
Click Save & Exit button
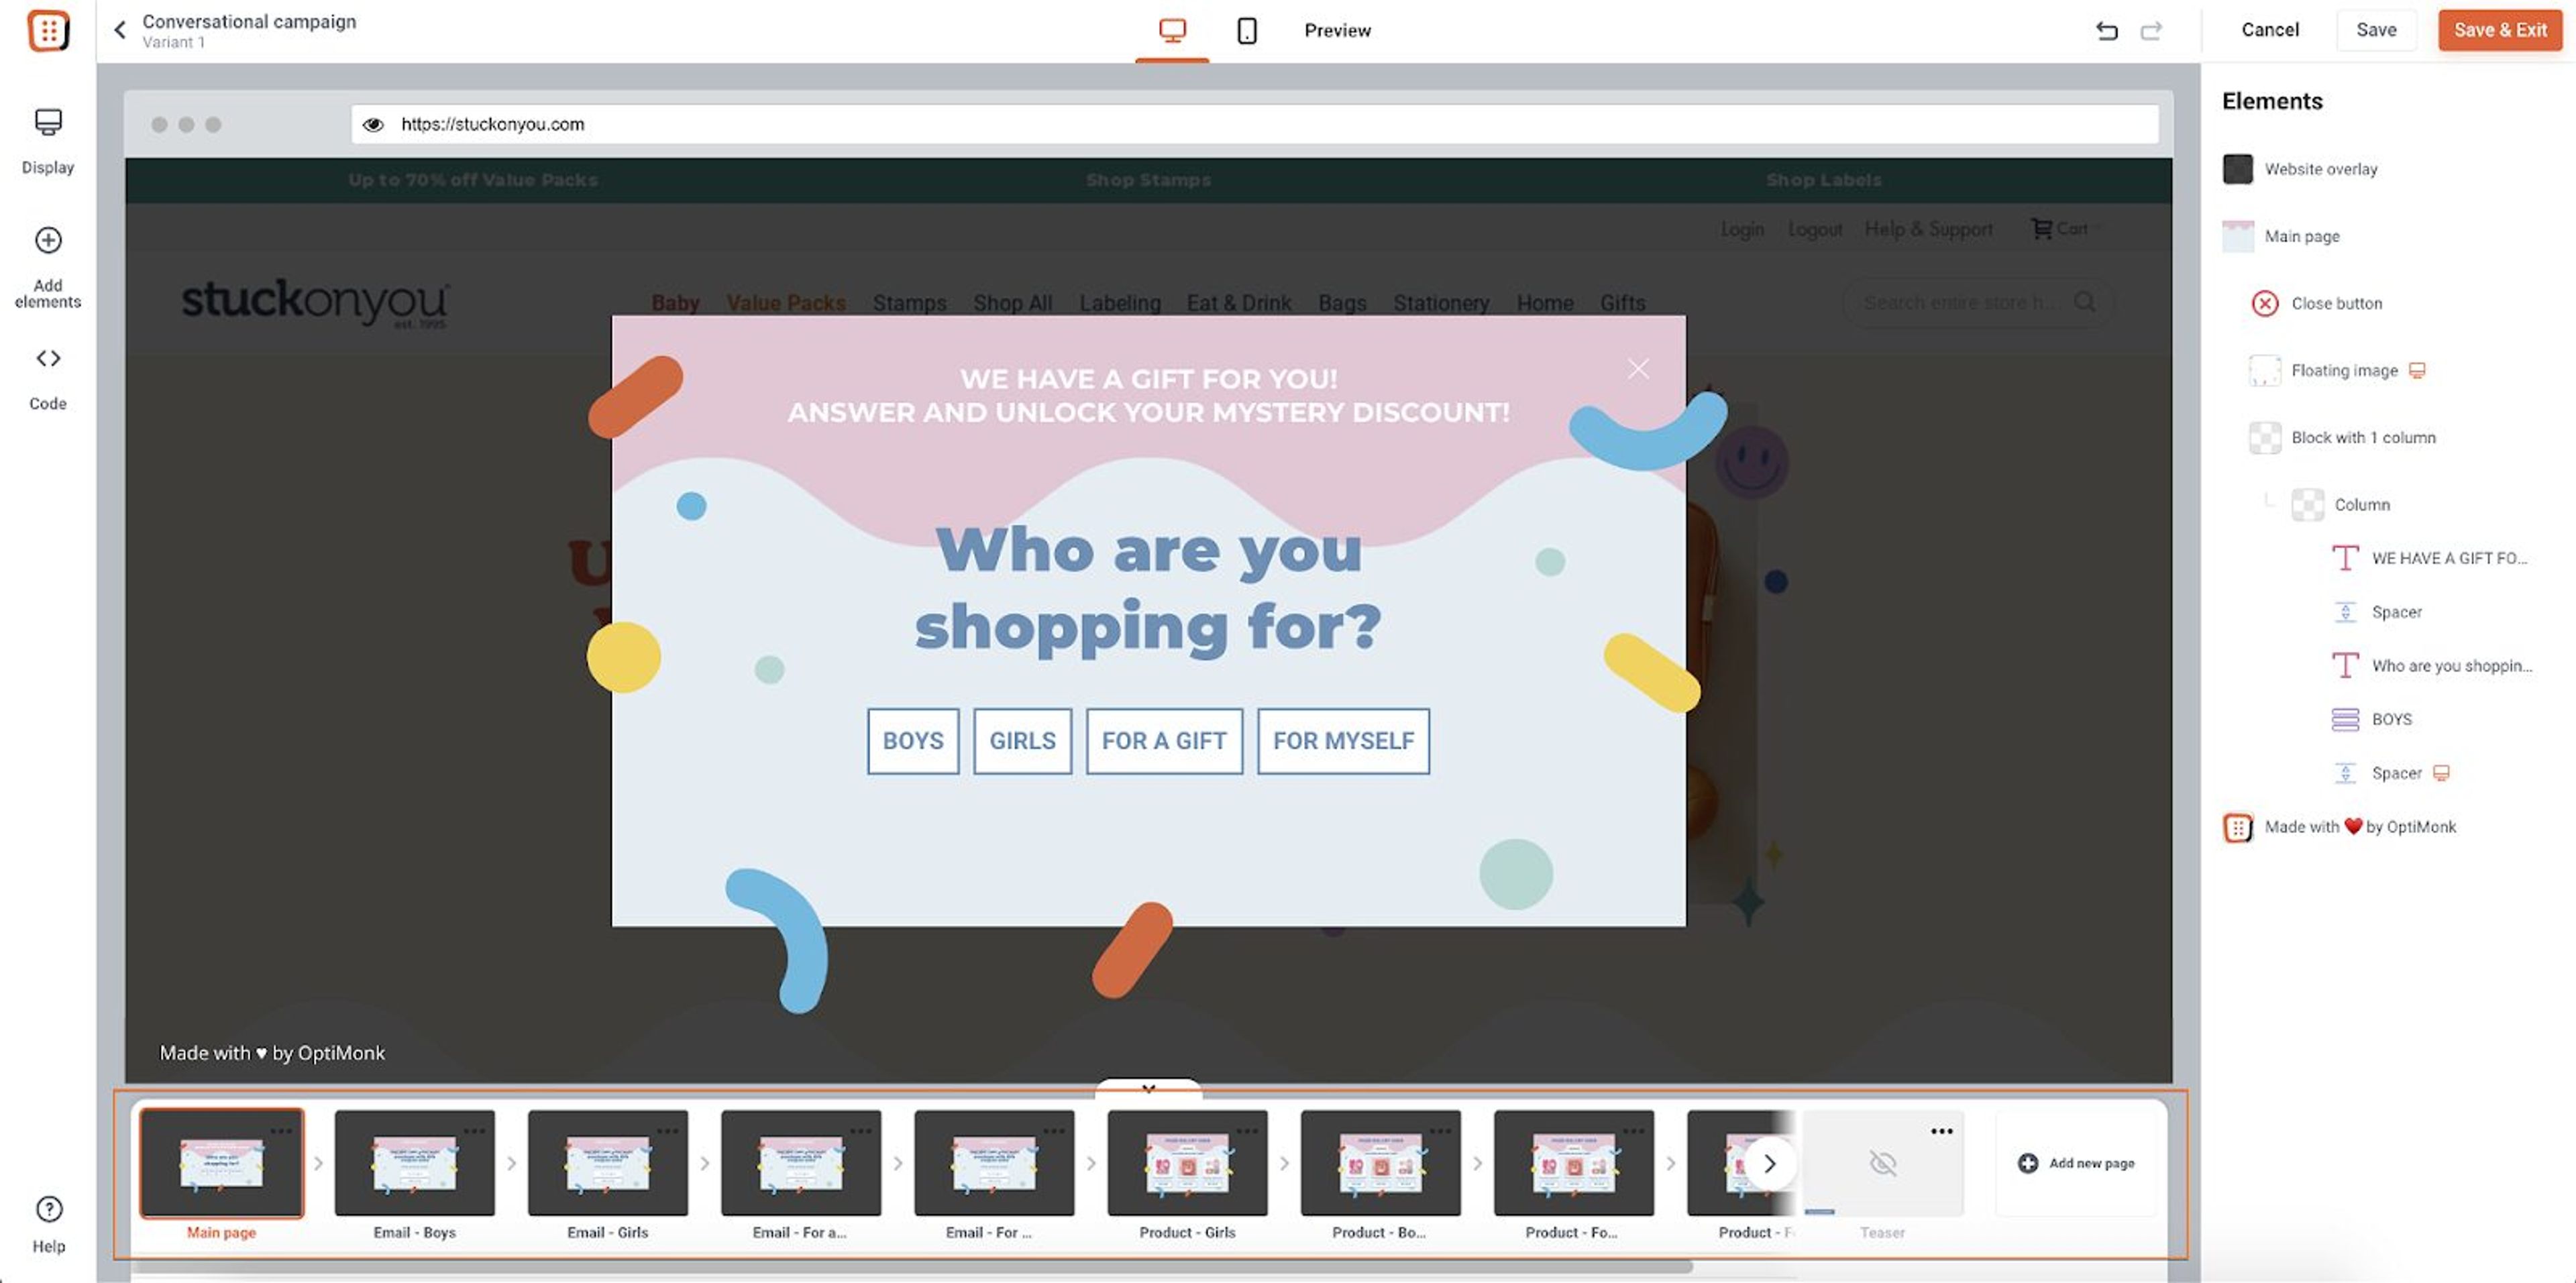coord(2500,30)
